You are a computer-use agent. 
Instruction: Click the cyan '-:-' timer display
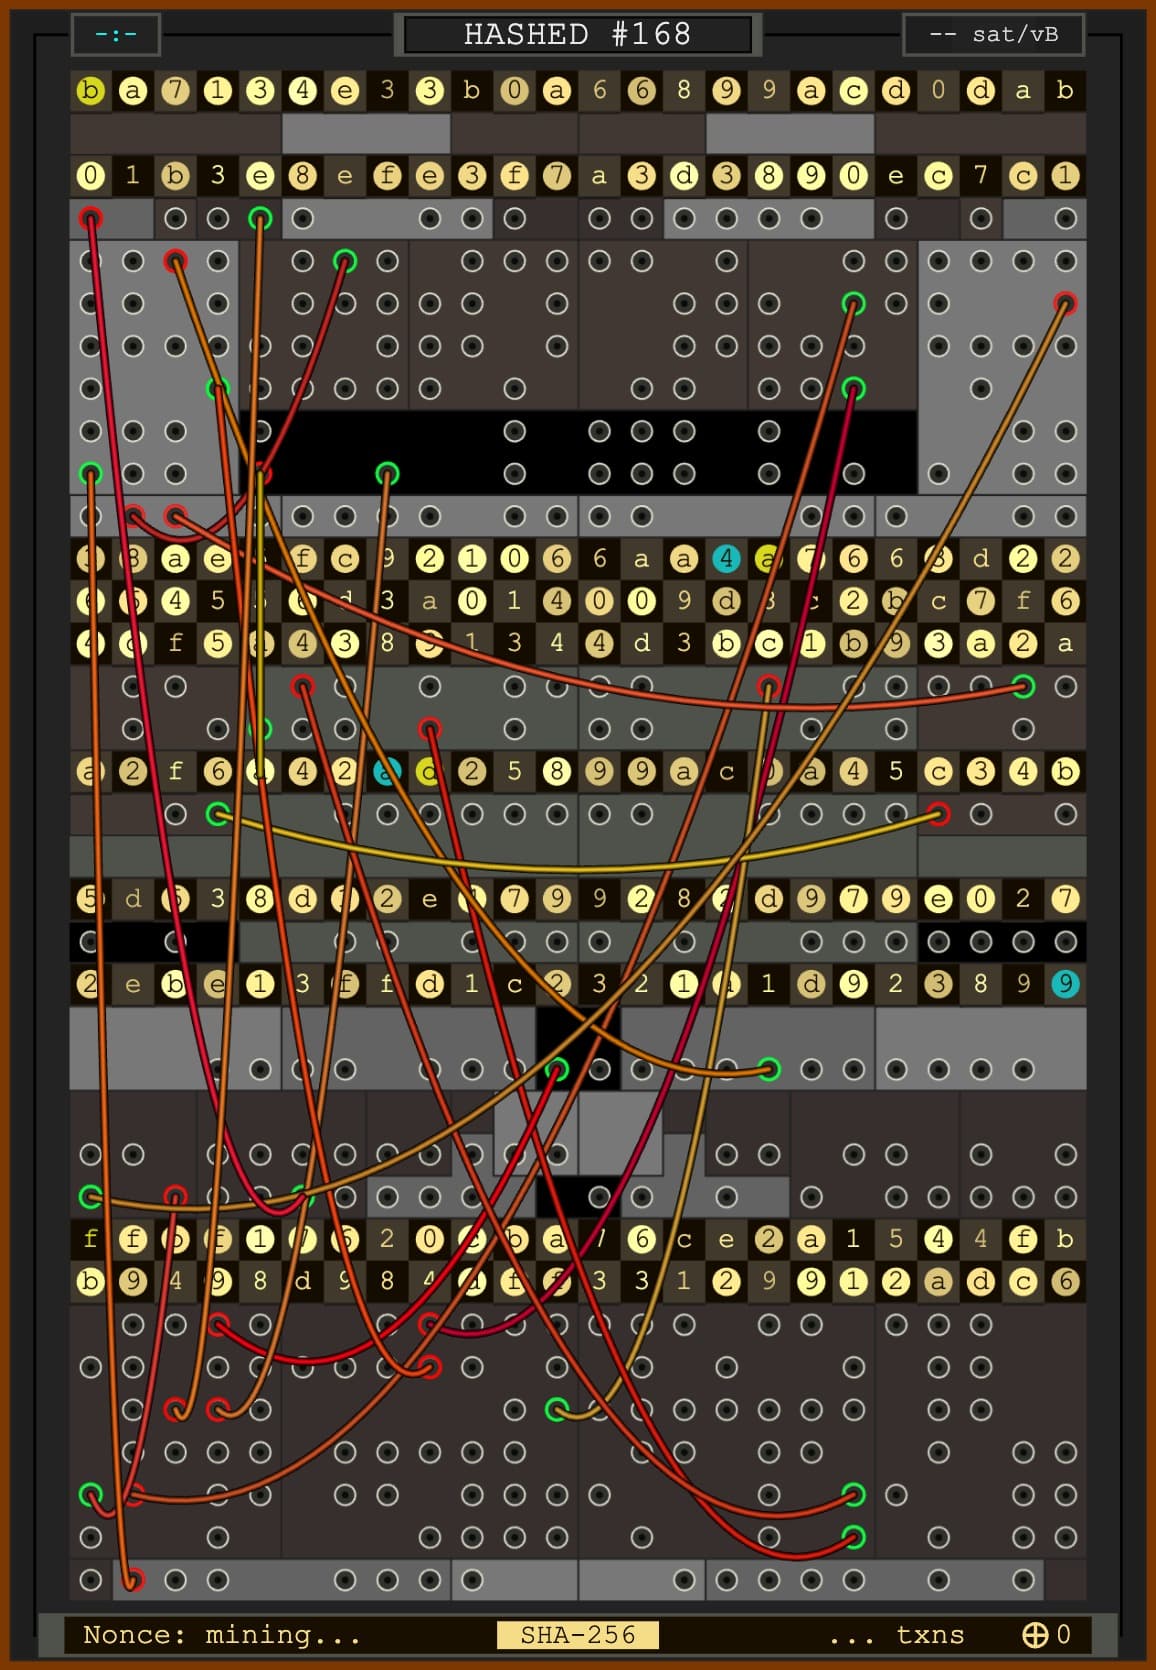[x=116, y=35]
